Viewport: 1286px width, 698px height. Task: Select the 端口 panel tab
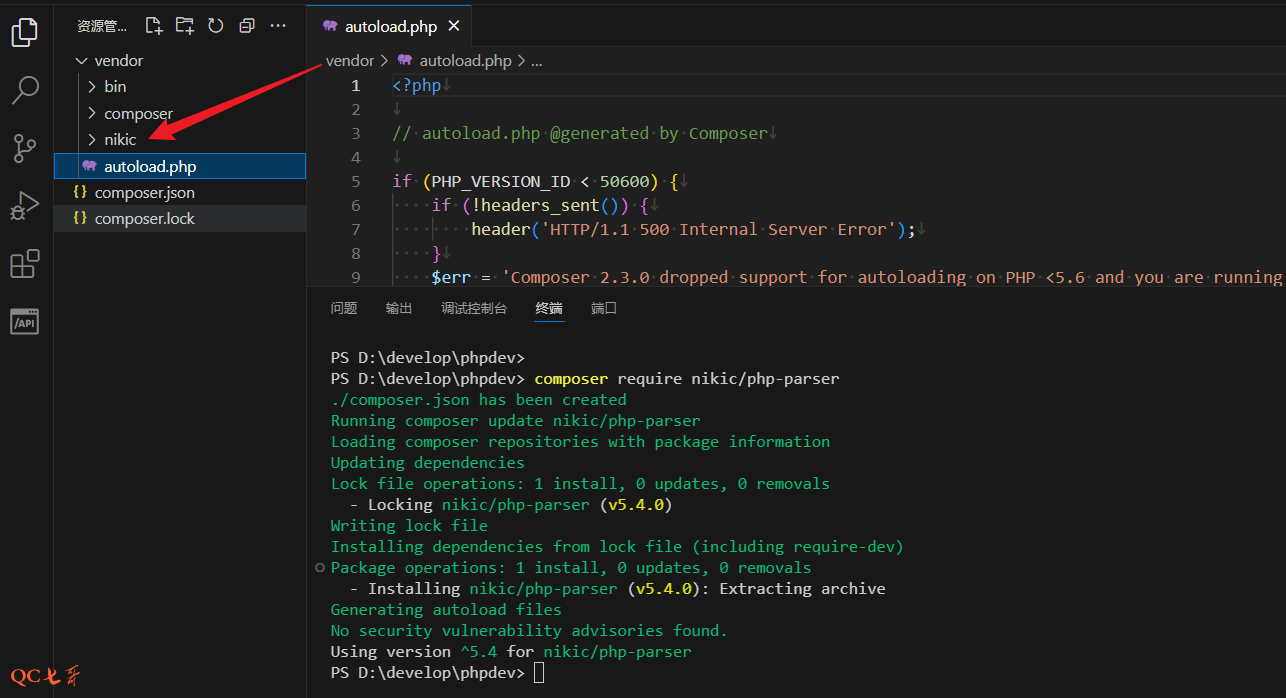point(603,308)
